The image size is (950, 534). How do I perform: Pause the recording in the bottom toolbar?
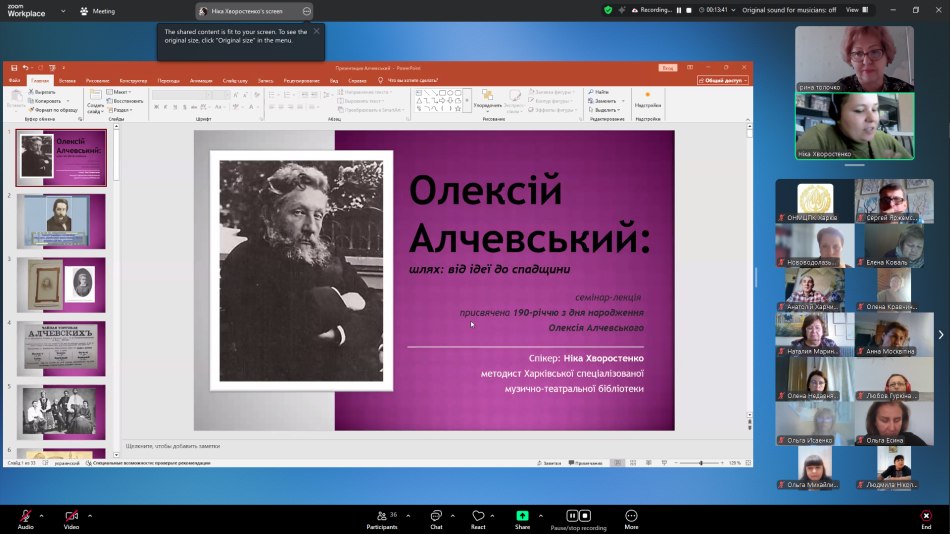(x=572, y=516)
